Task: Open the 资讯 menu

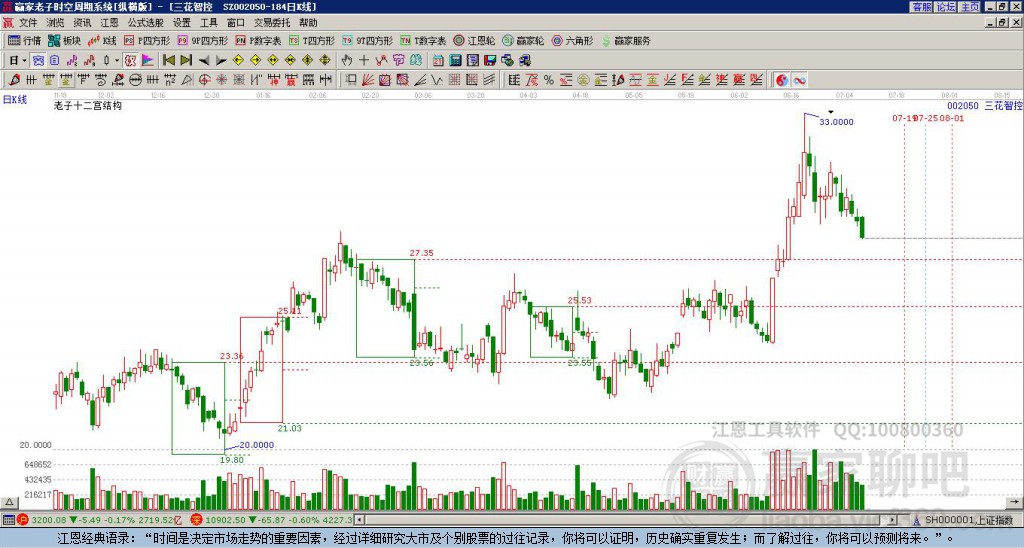Action: (82, 23)
